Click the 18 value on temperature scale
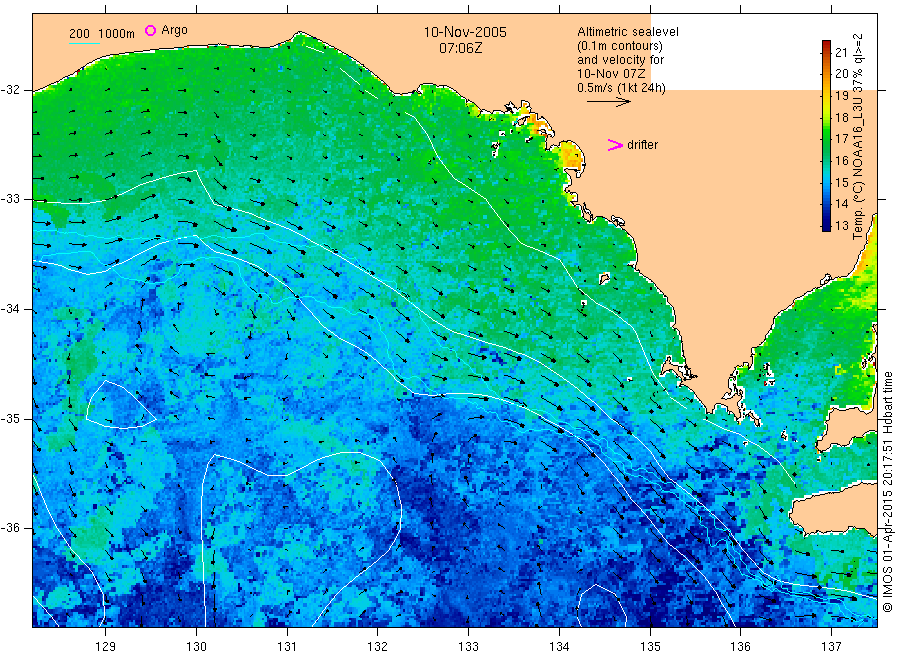This screenshot has height=660, width=900. (x=841, y=118)
